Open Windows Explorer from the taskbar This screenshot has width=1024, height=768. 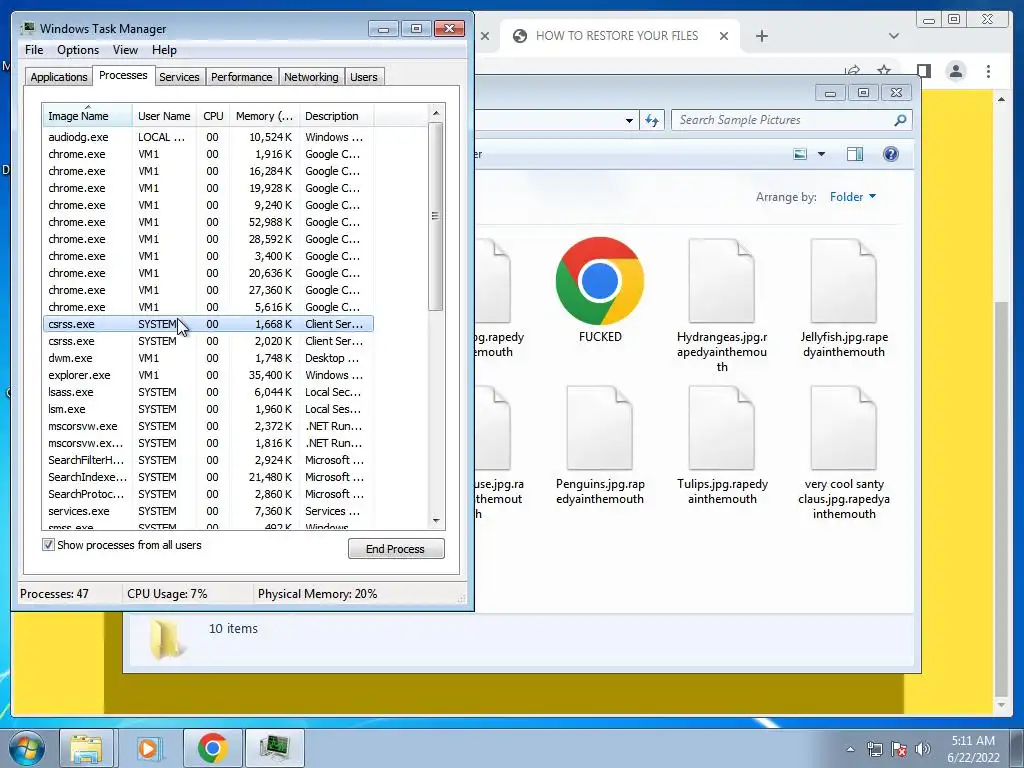(x=86, y=748)
